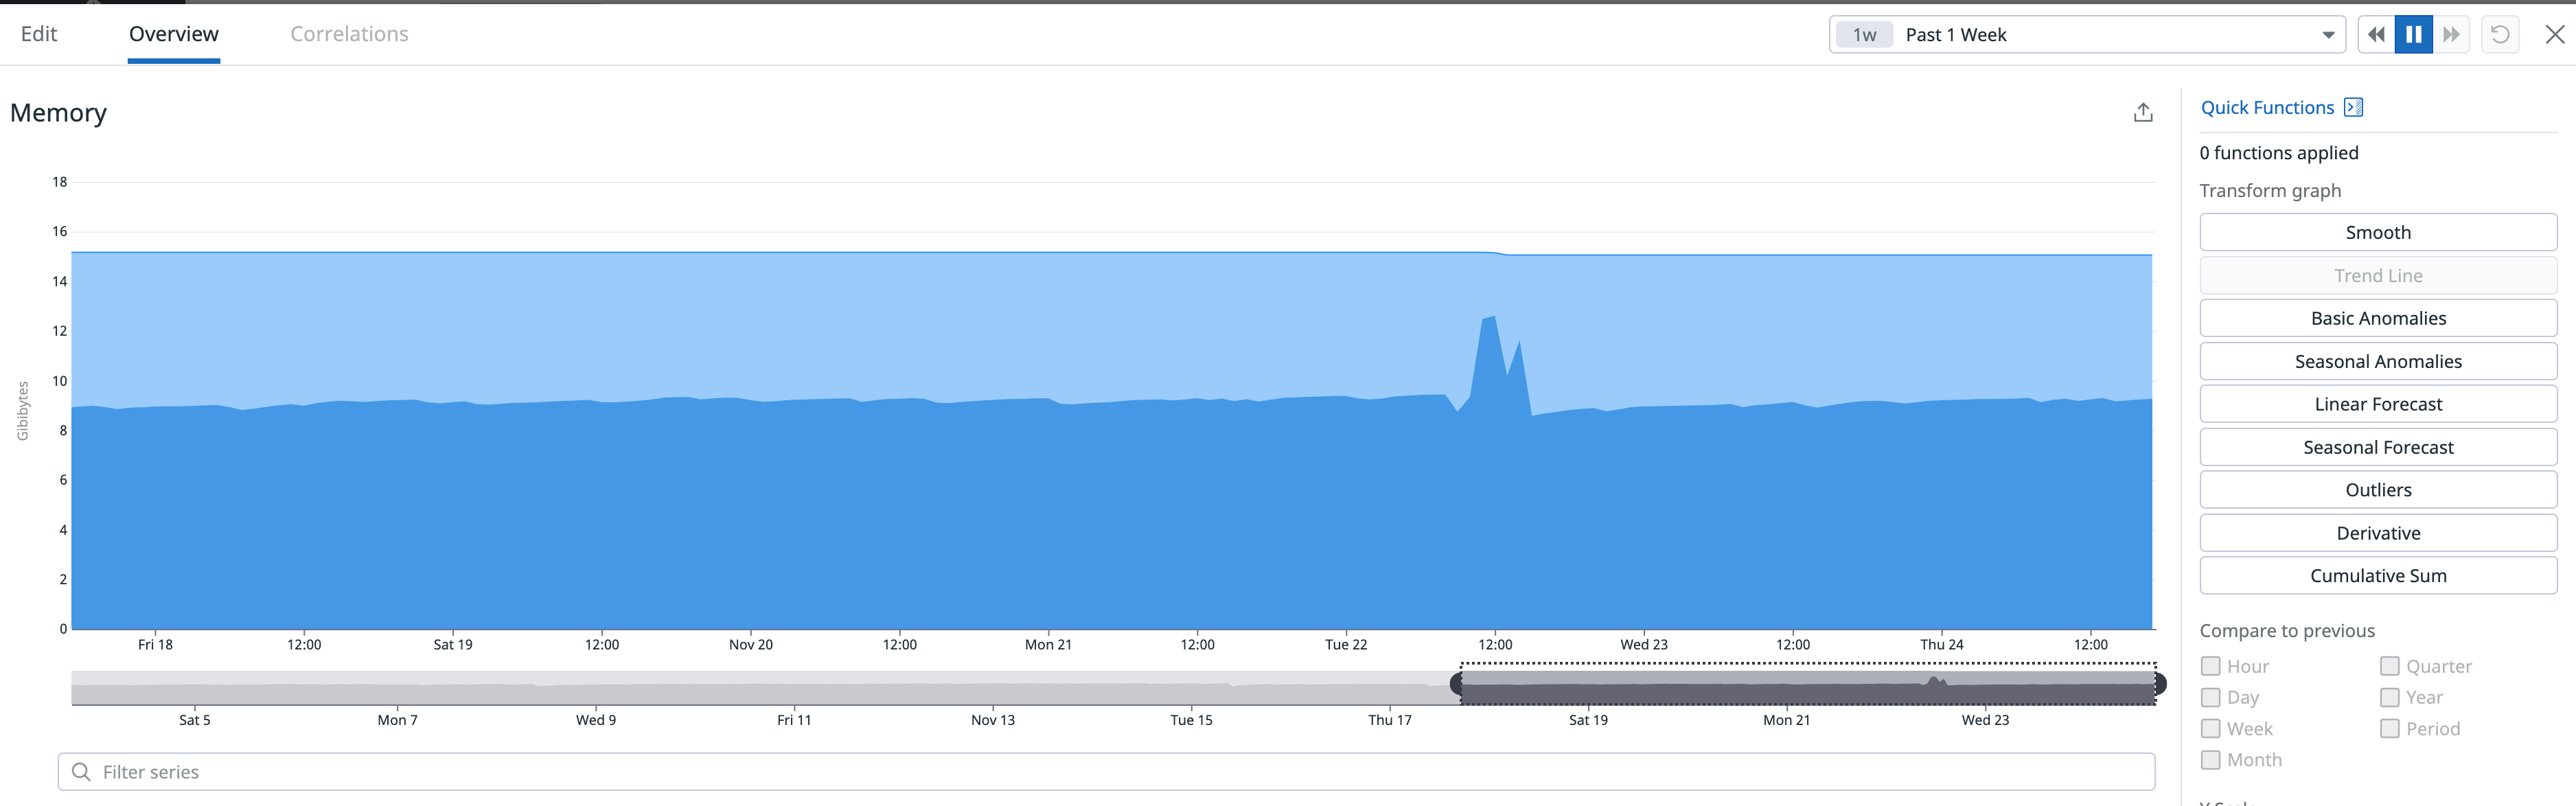Click inside the Filter series input field
The height and width of the screenshot is (806, 2576).
pos(400,771)
